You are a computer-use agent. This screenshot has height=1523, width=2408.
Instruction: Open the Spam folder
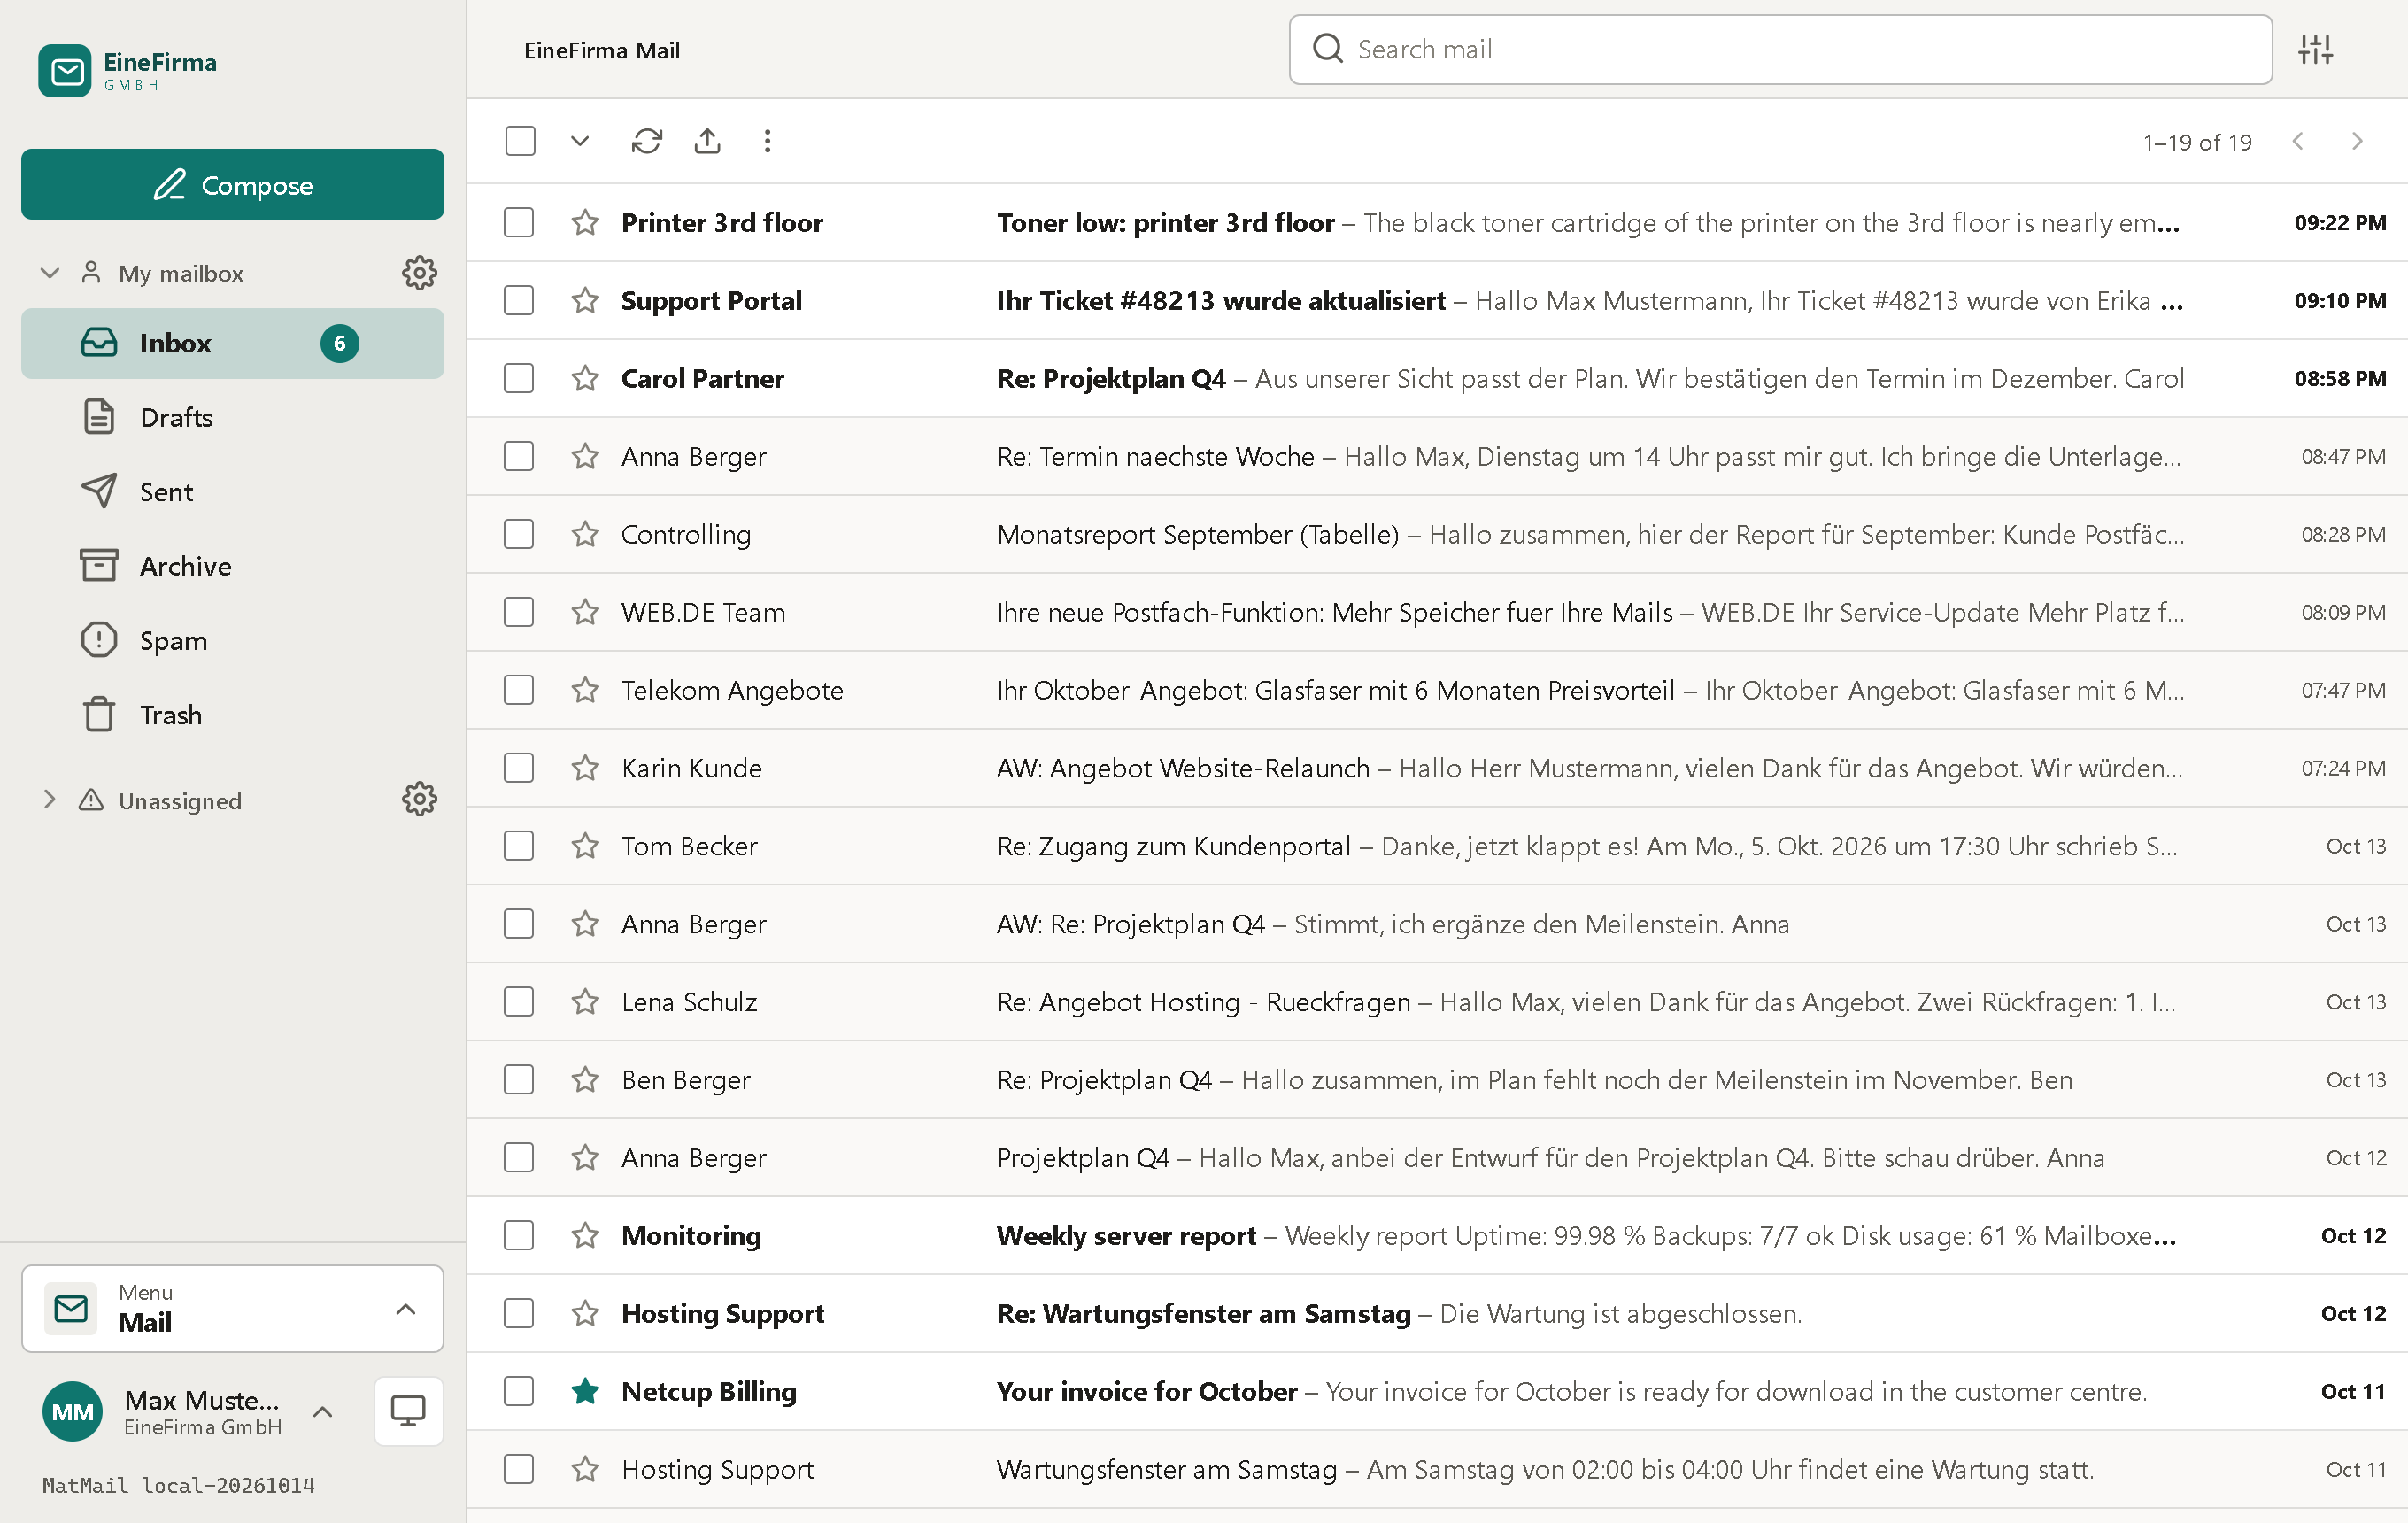point(232,640)
